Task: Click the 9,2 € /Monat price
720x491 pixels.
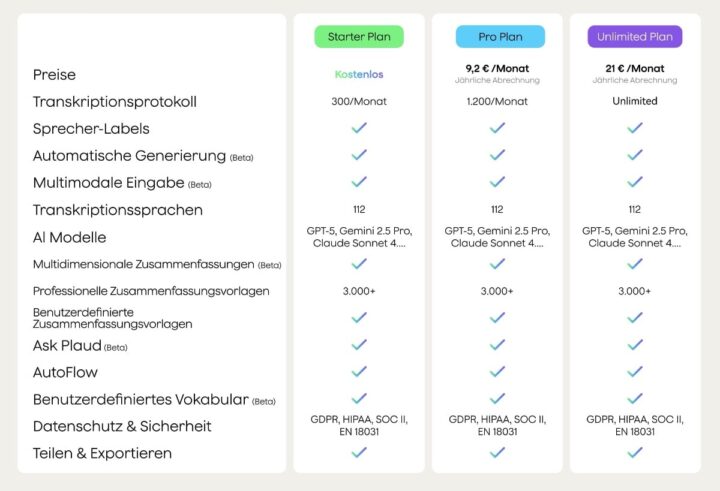Action: (x=497, y=69)
